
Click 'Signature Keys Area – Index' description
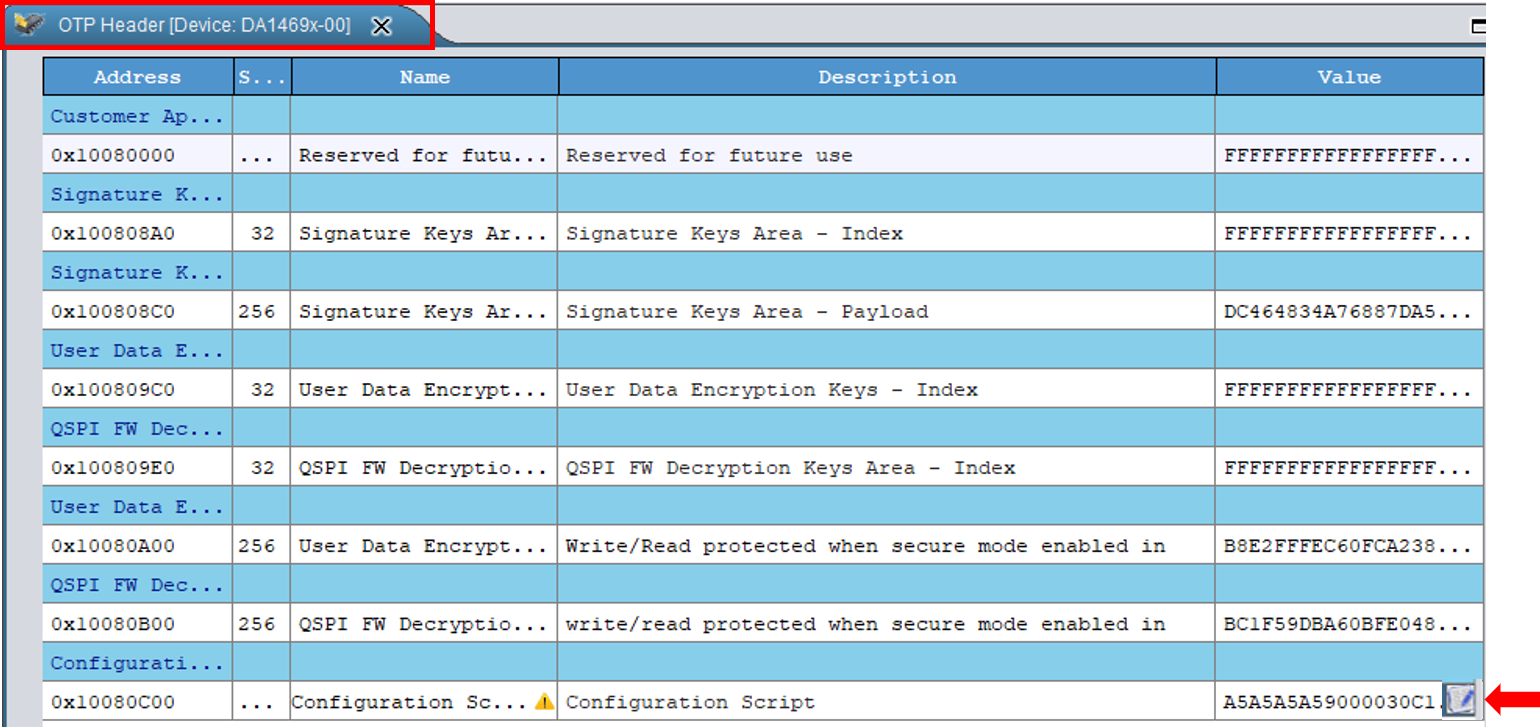[x=734, y=233]
